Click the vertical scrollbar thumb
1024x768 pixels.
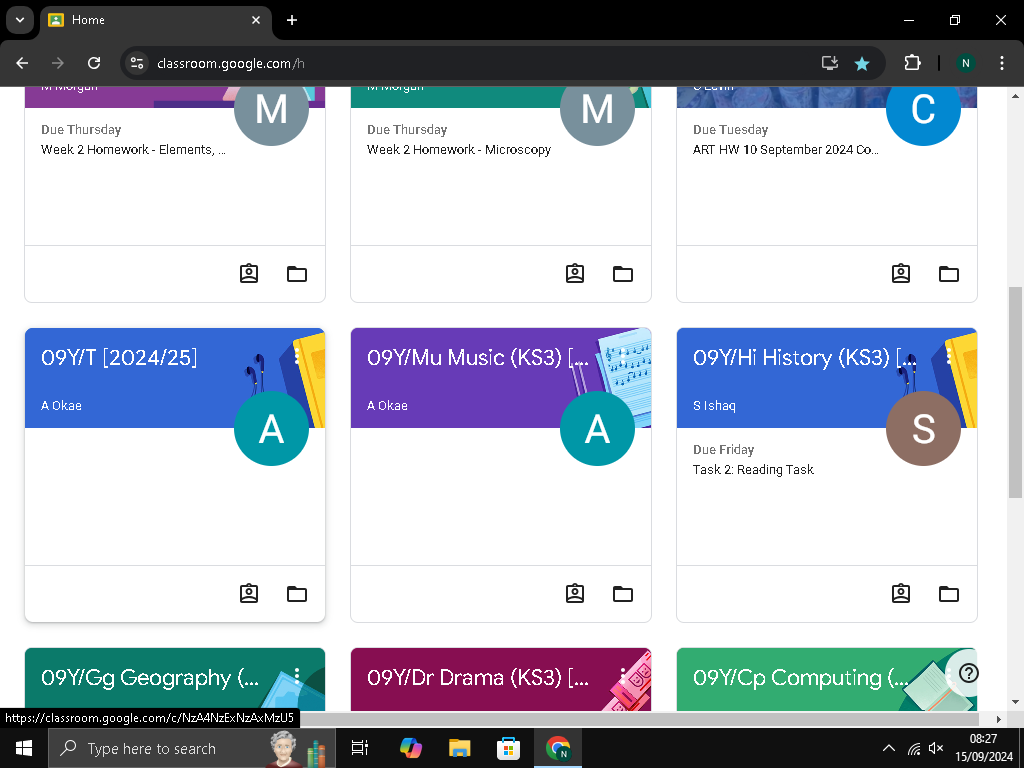[x=1015, y=392]
